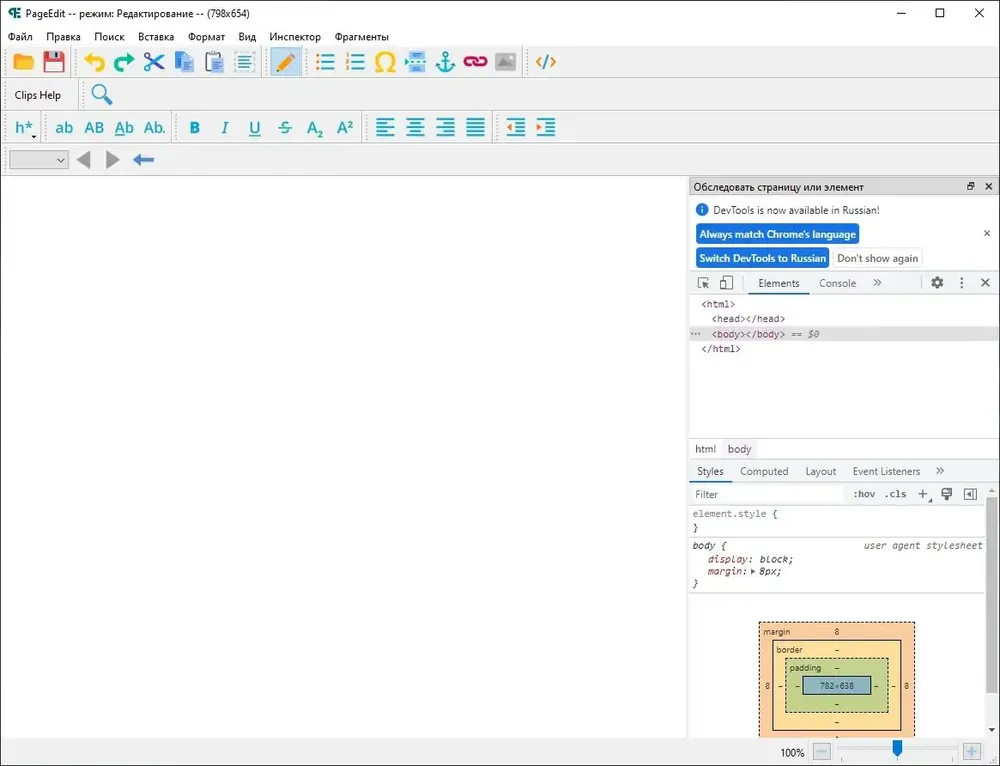
Task: Open the h* heading dropdown
Action: point(26,128)
